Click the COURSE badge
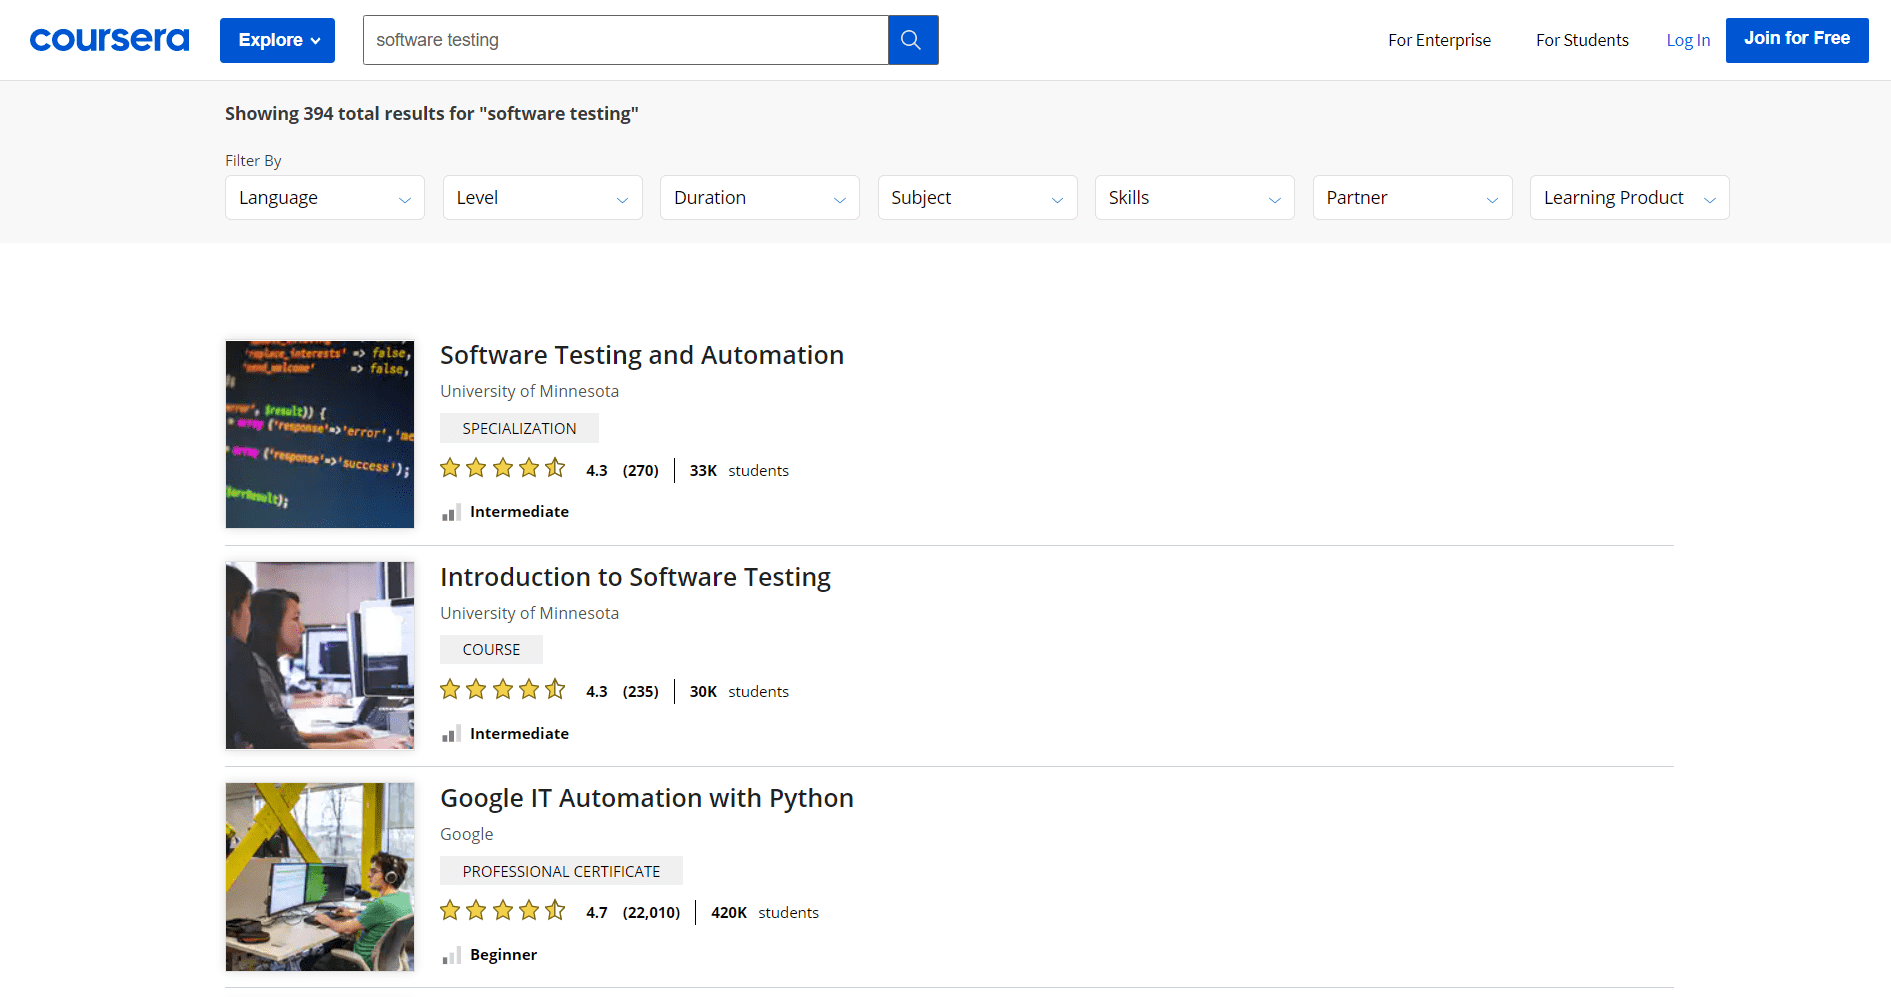This screenshot has height=997, width=1891. tap(491, 649)
